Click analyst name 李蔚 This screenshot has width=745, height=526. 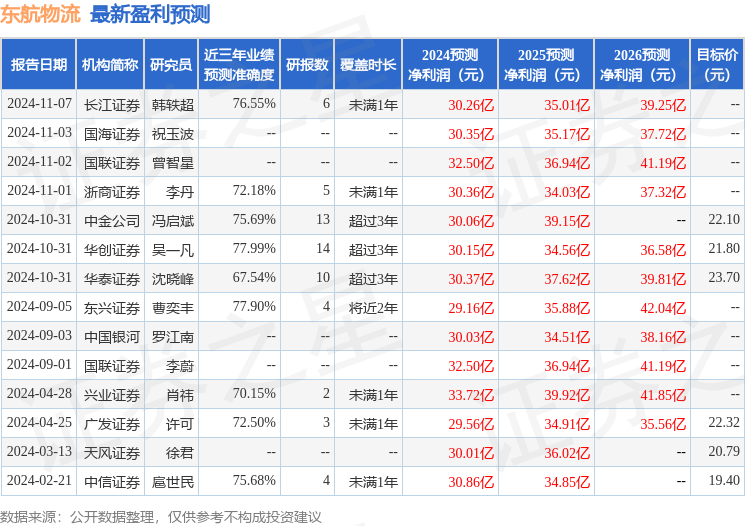click(180, 366)
